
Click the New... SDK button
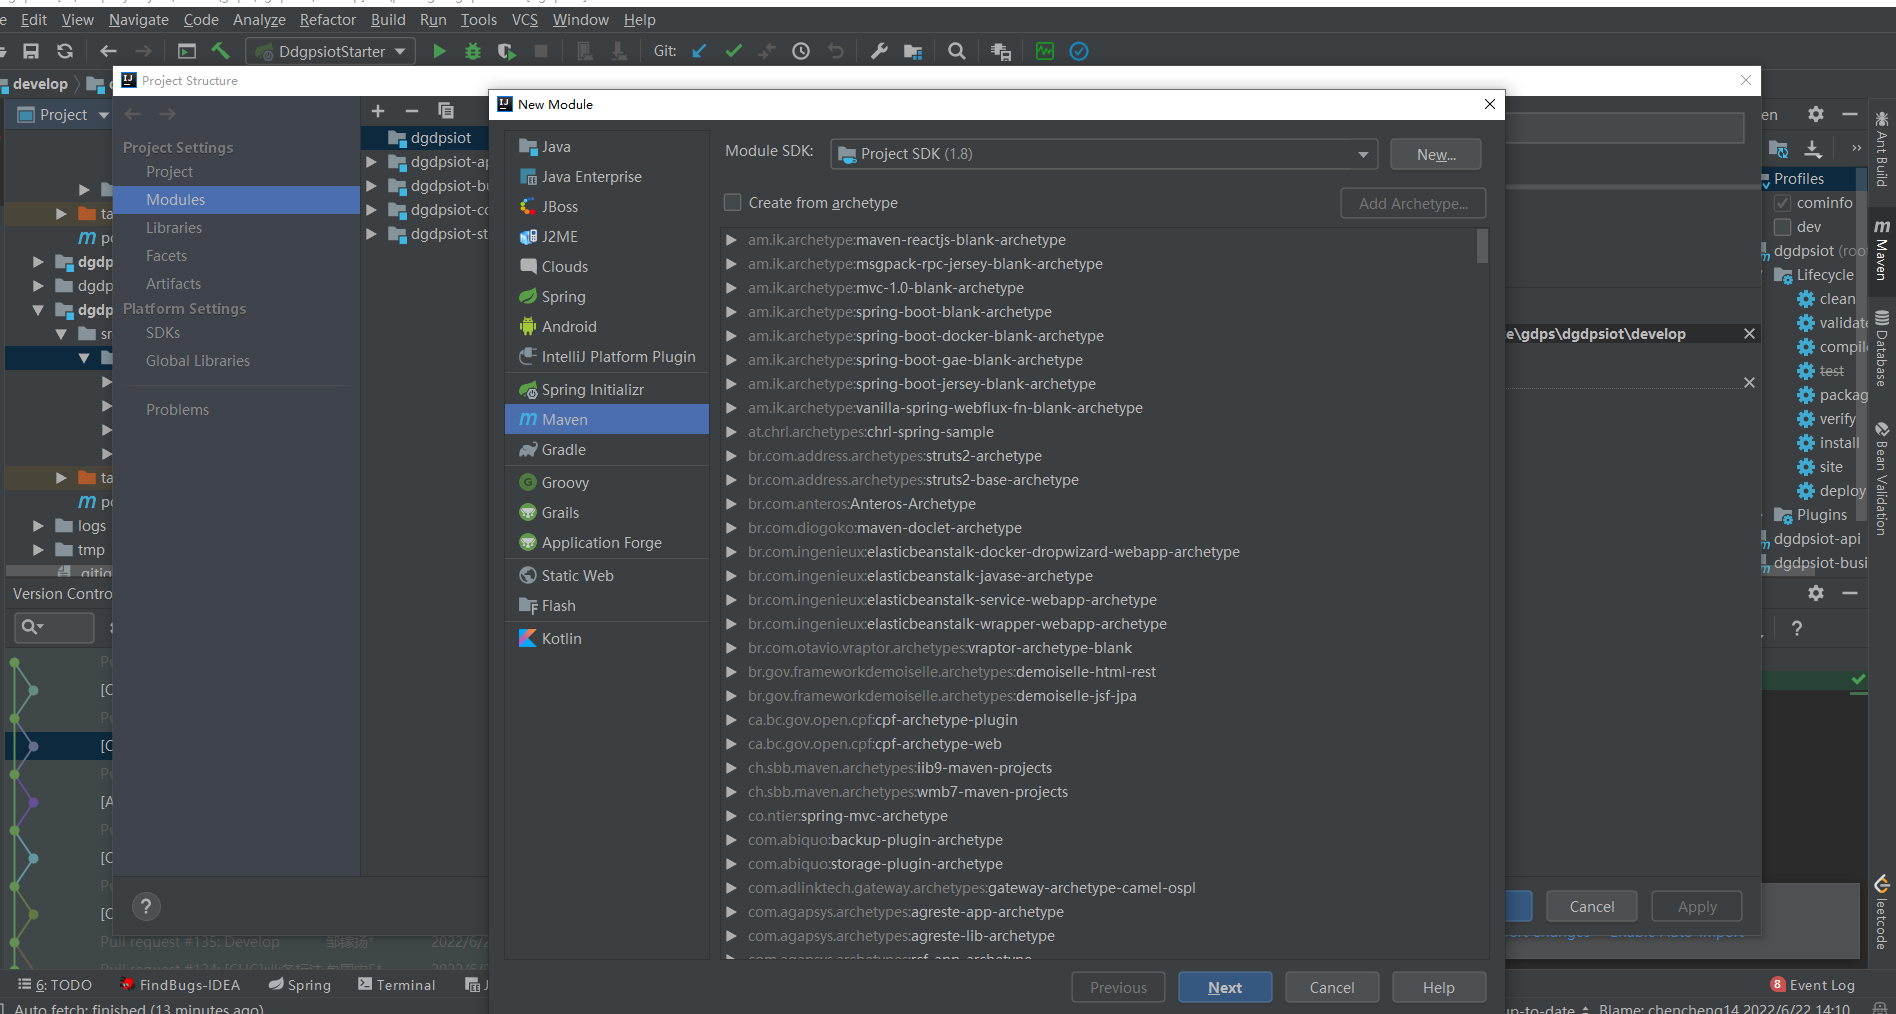(1436, 154)
